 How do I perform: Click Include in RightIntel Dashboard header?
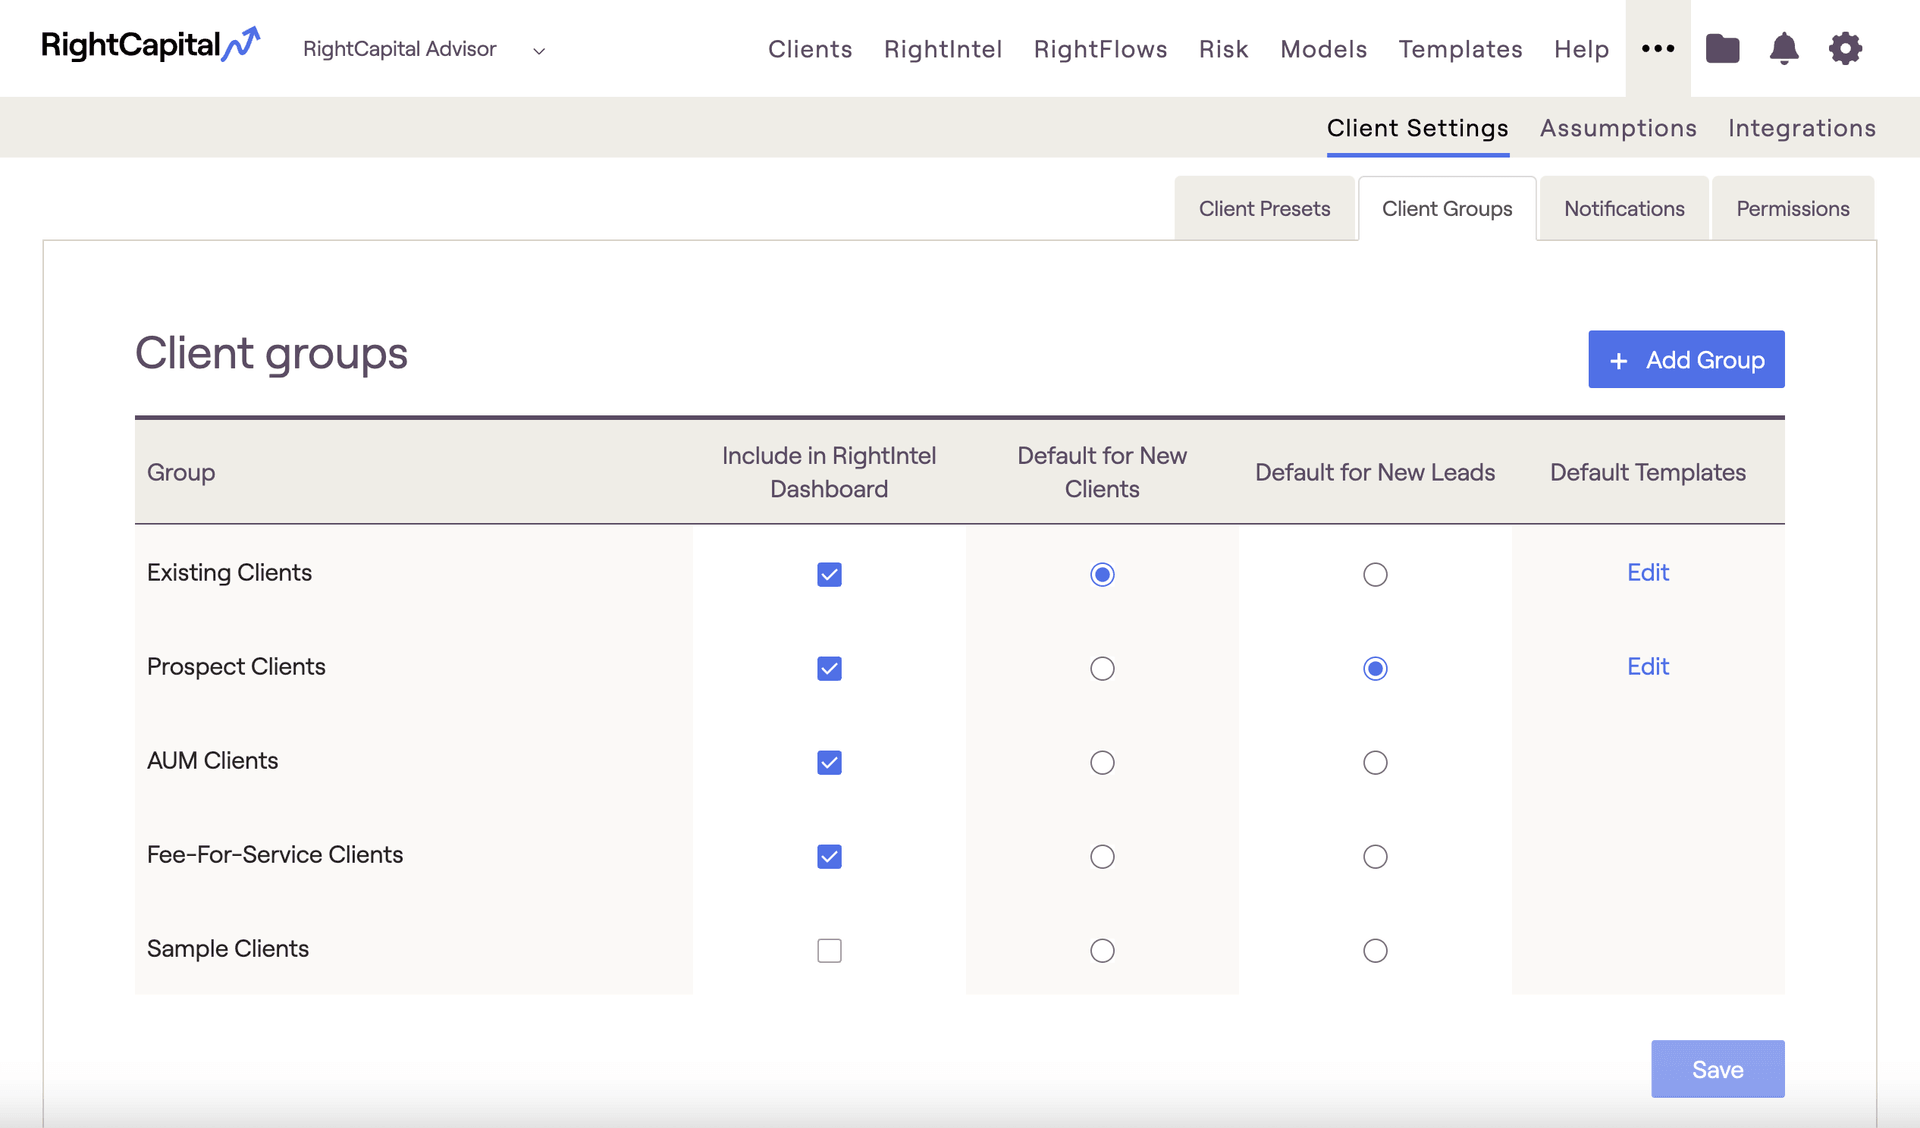[x=829, y=472]
